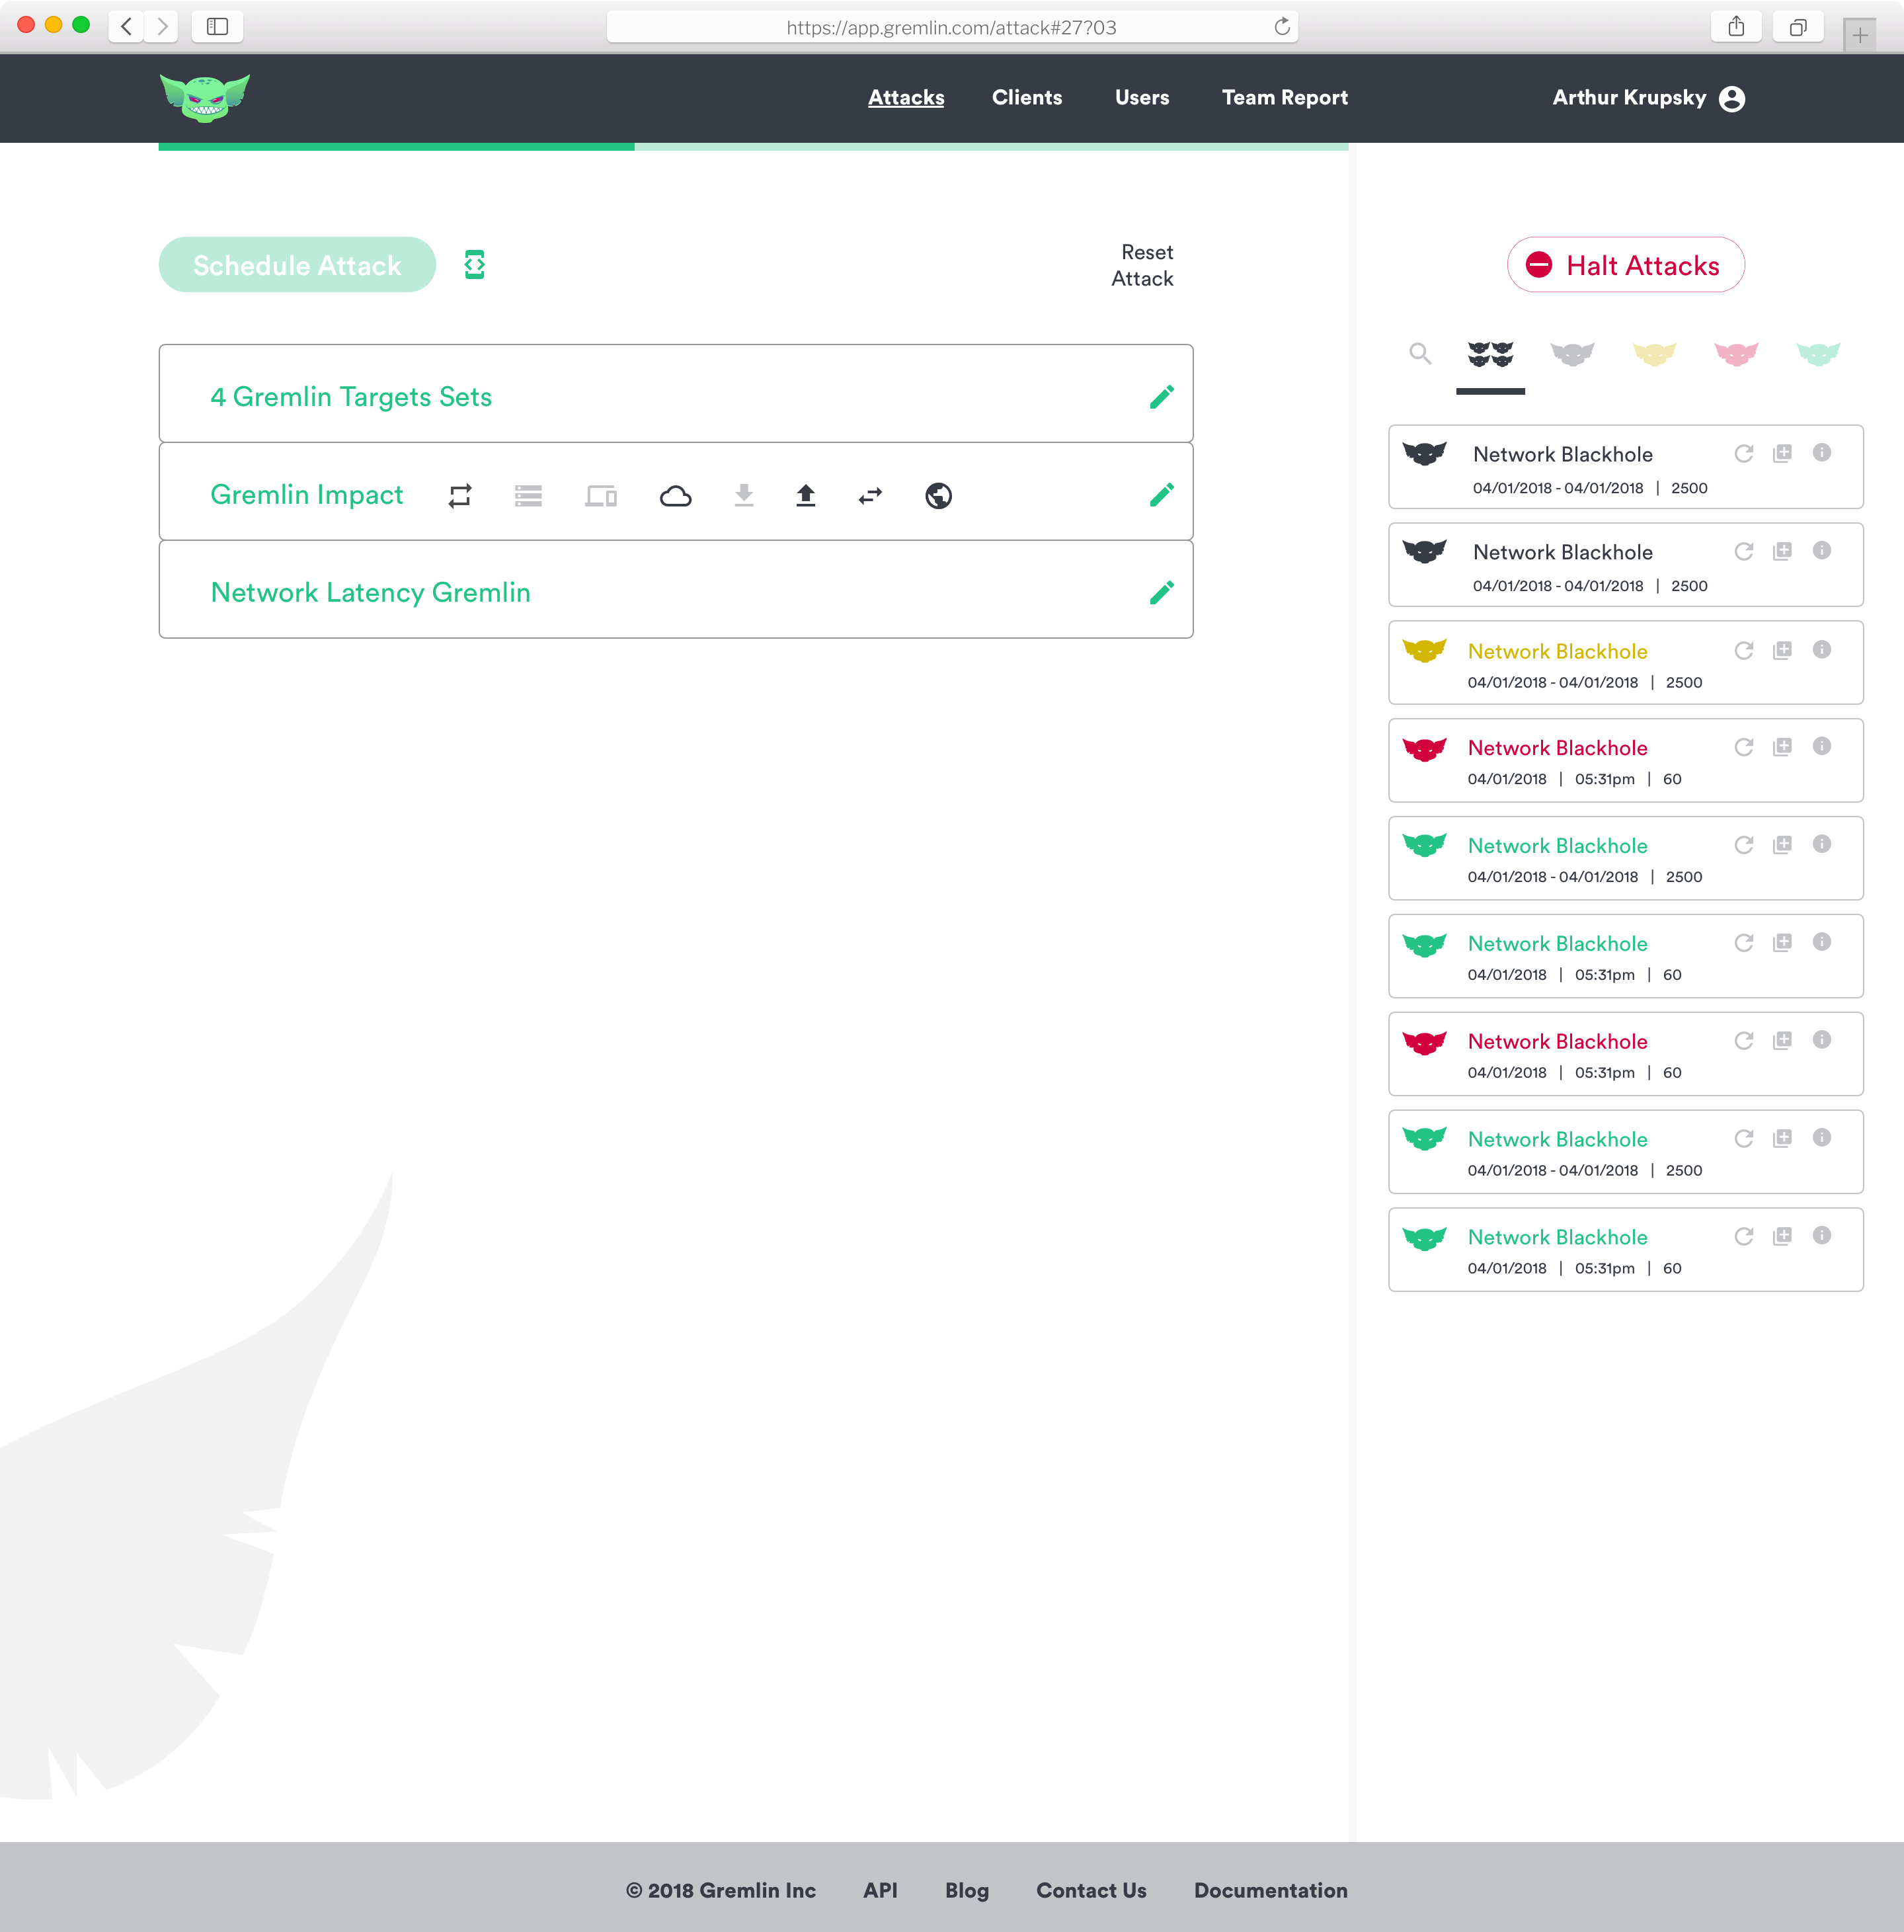Filter attacks by the gray gremlin icon
Viewport: 1904px width, 1932px height.
1572,354
